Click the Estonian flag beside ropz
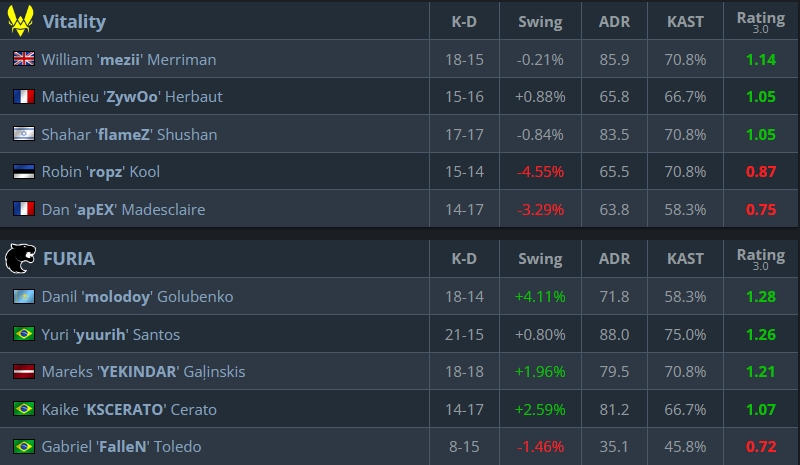 pos(23,172)
